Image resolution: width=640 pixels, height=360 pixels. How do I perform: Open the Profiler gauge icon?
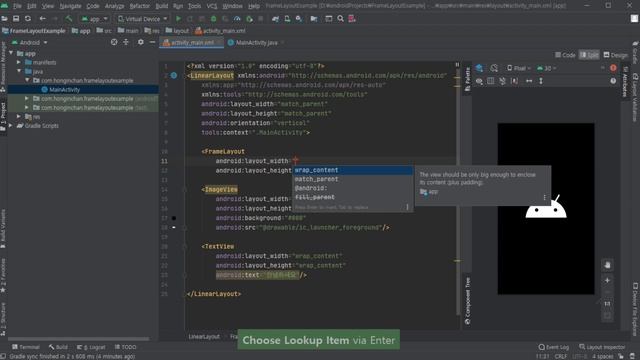tap(237, 19)
